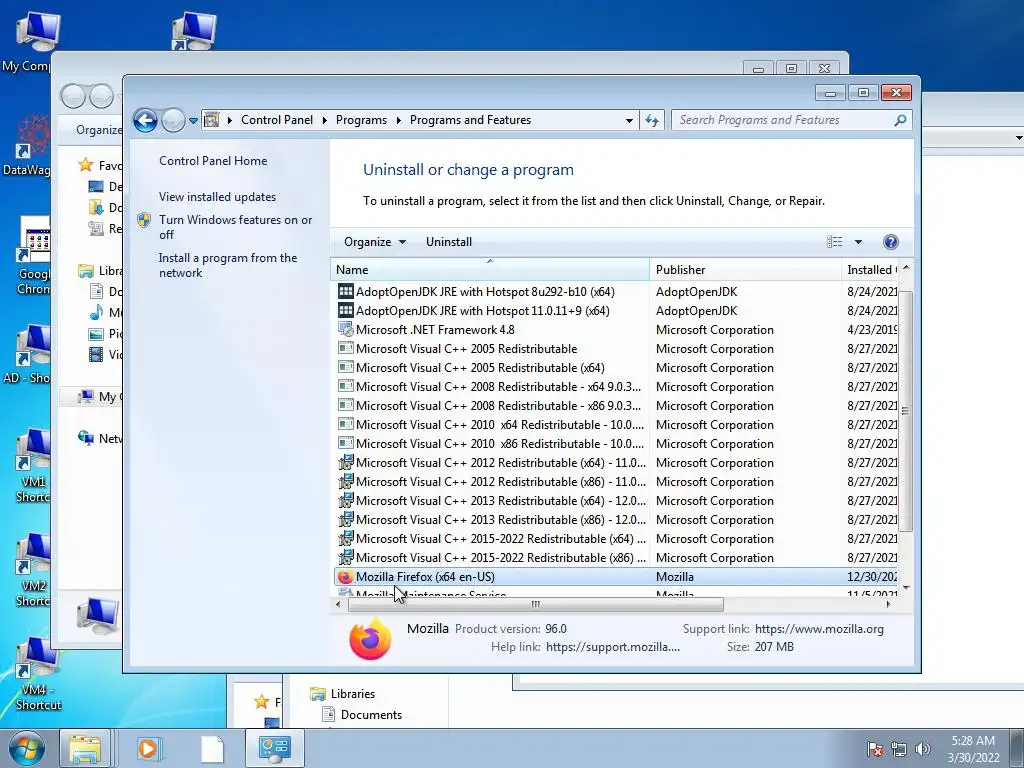The height and width of the screenshot is (768, 1024).
Task: Click the search magnifier icon
Action: coord(901,120)
